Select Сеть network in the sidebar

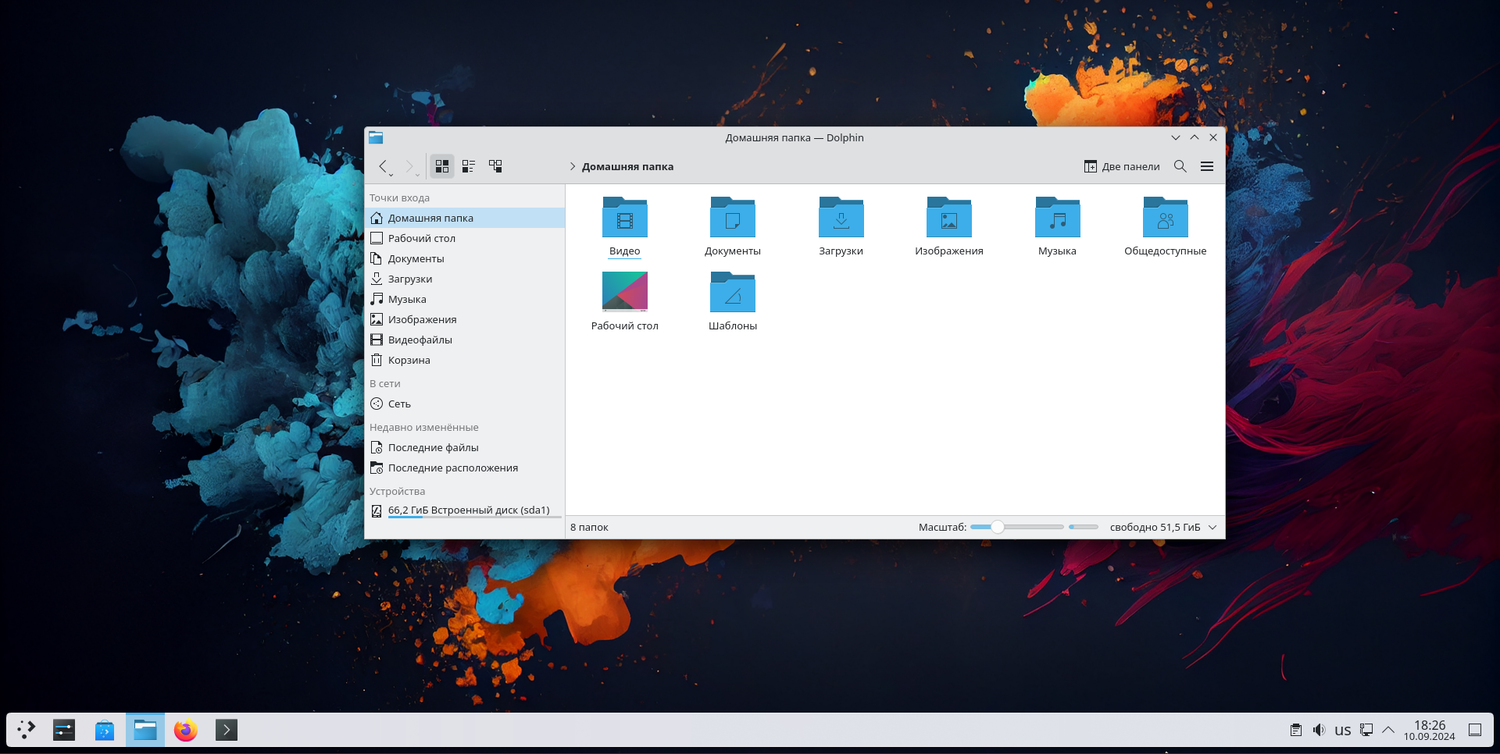pyautogui.click(x=465, y=404)
